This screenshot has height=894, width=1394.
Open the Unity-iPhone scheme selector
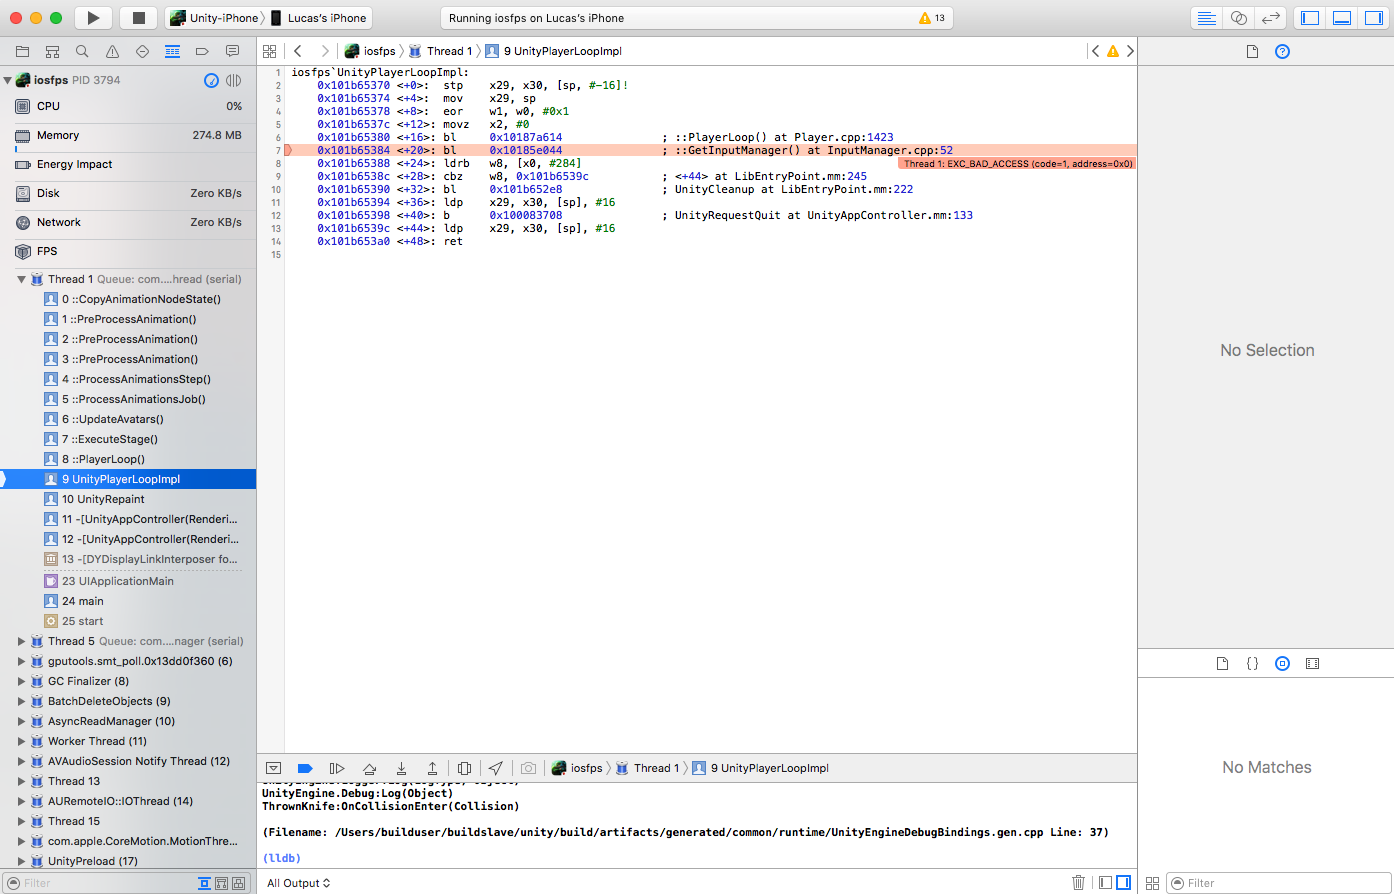tap(214, 18)
